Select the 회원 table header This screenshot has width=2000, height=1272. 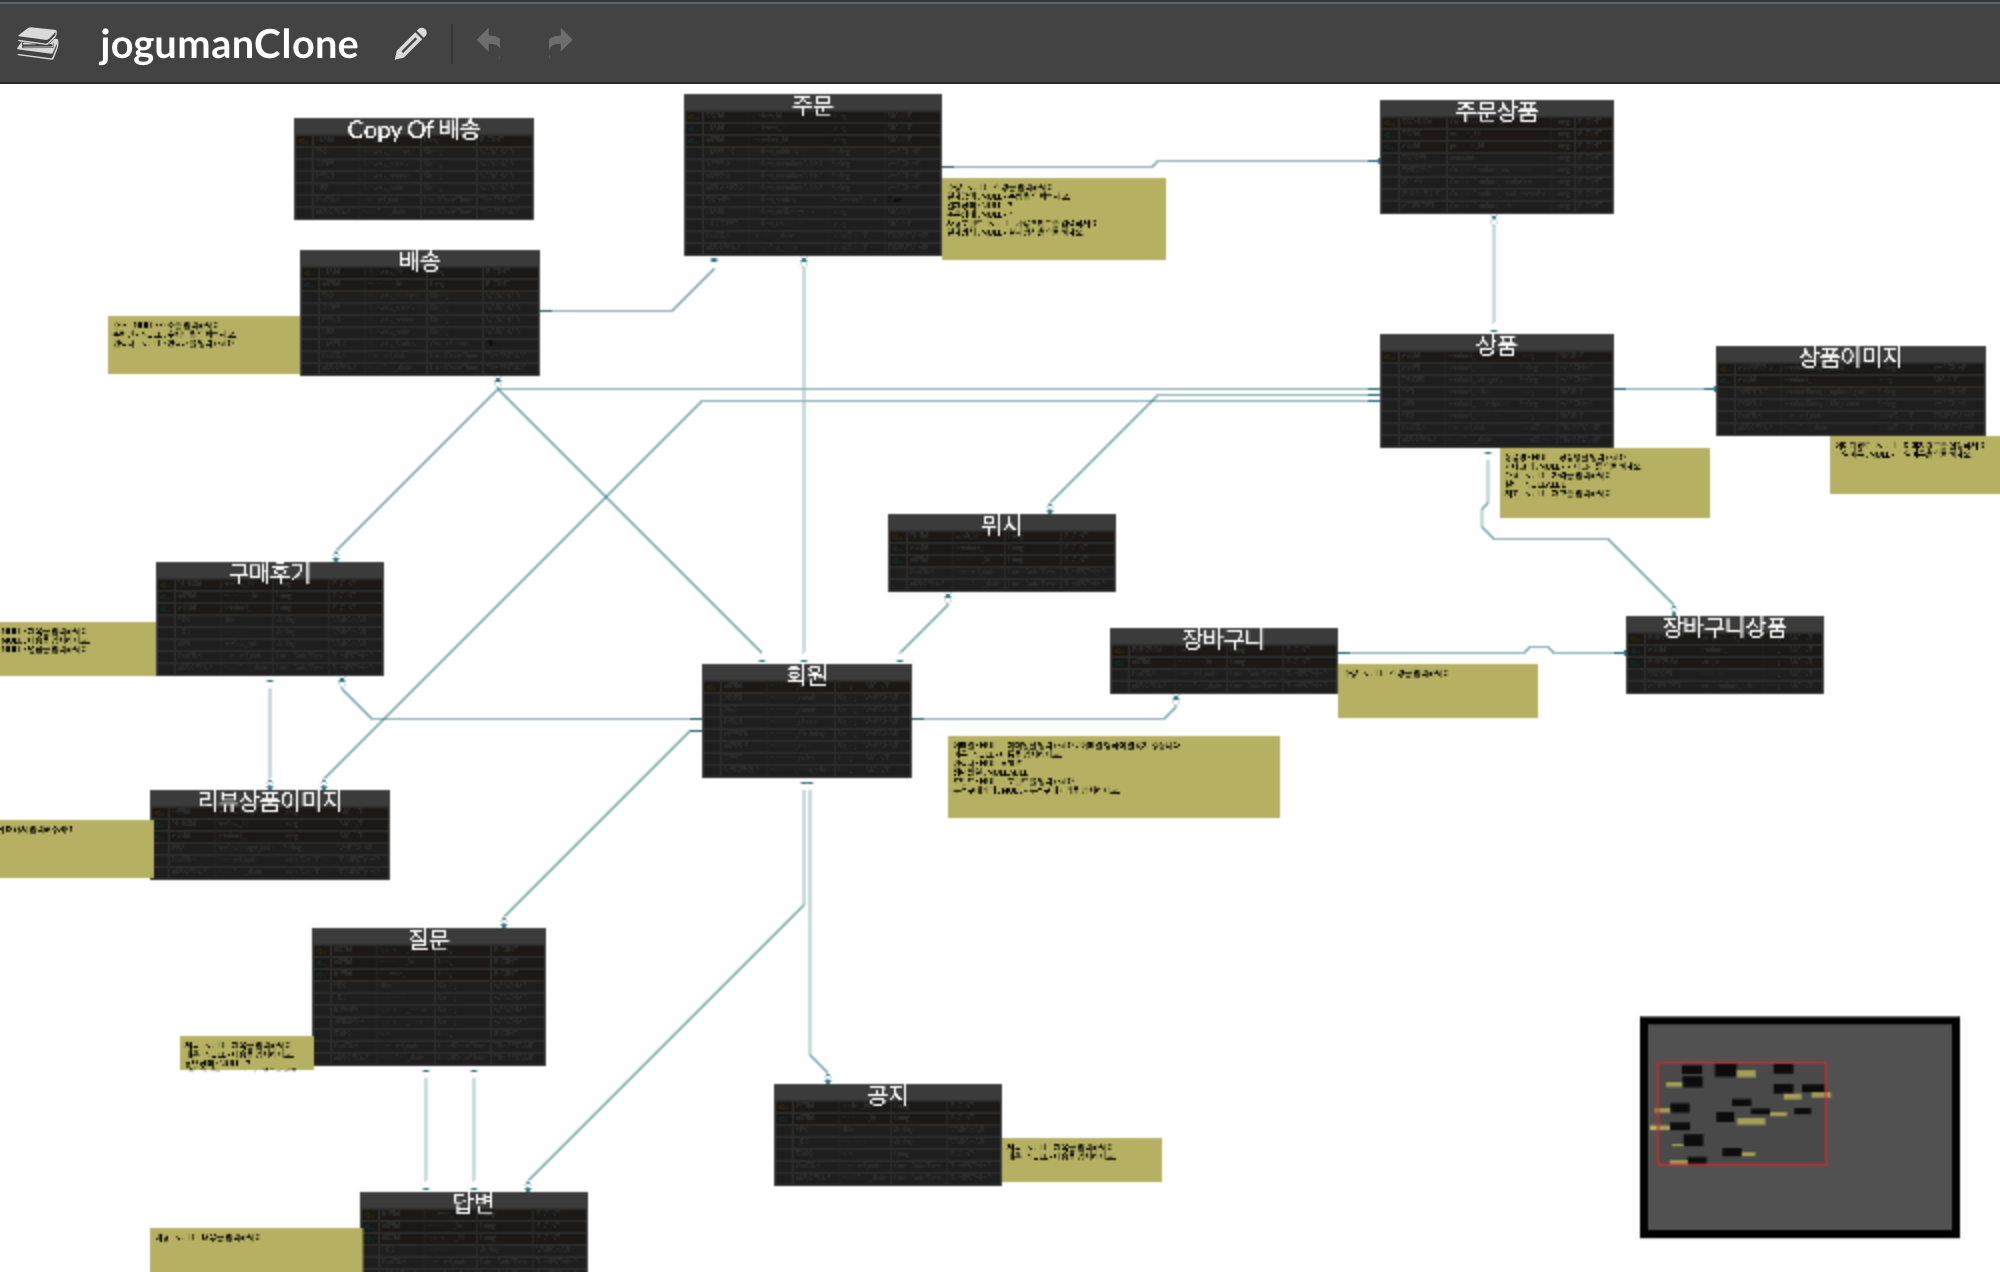[x=806, y=675]
